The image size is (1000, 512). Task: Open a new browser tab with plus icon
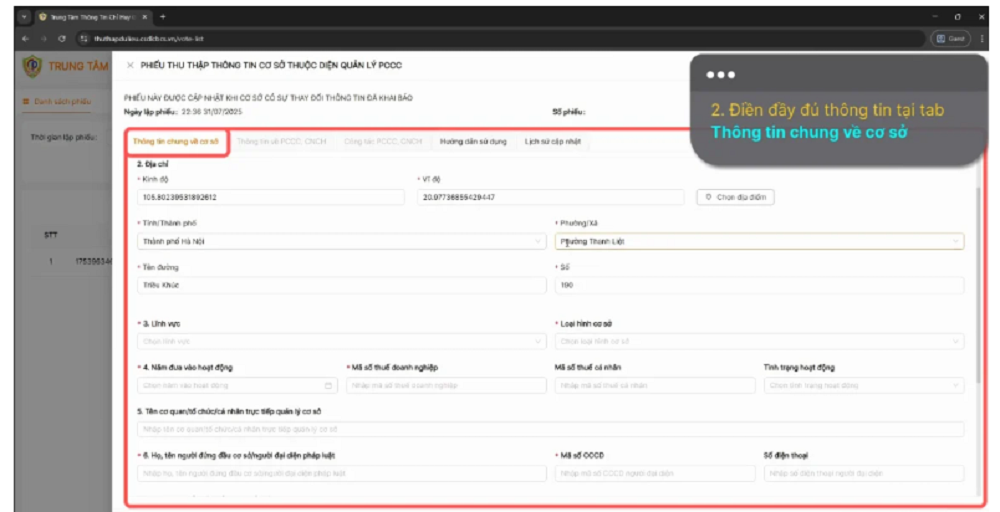(163, 17)
